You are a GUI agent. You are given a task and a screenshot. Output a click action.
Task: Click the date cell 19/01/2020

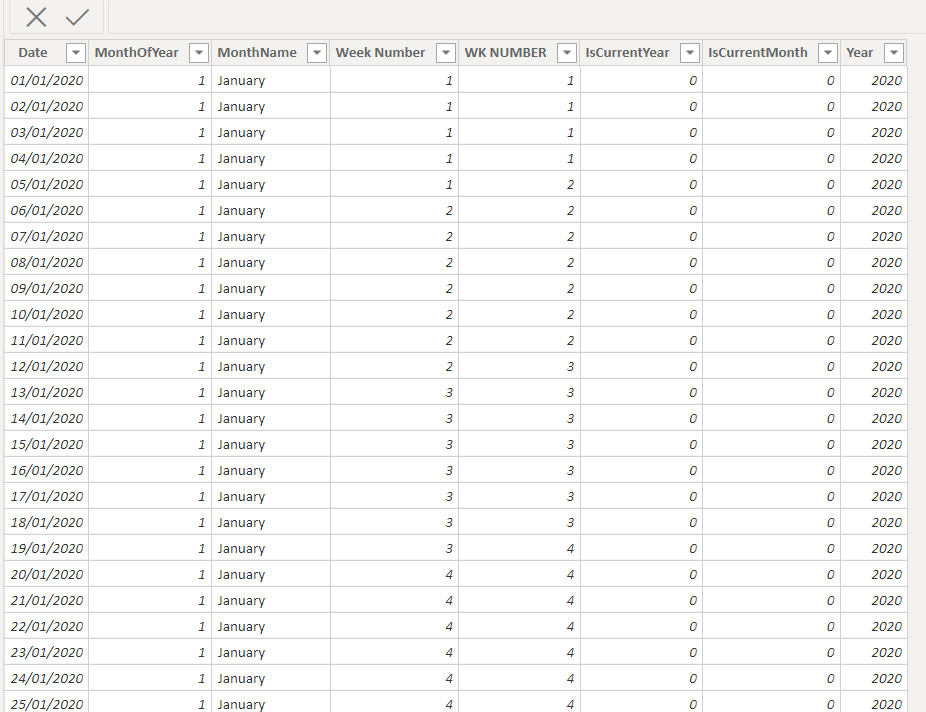47,548
